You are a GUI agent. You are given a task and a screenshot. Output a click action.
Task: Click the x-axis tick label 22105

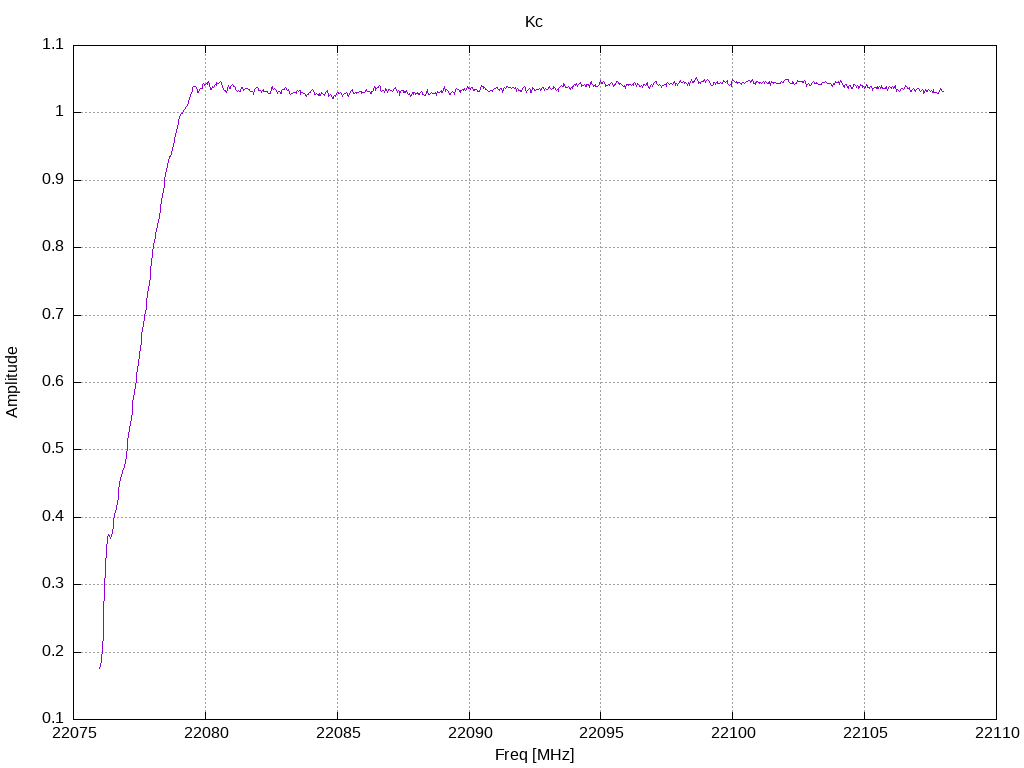tap(865, 733)
